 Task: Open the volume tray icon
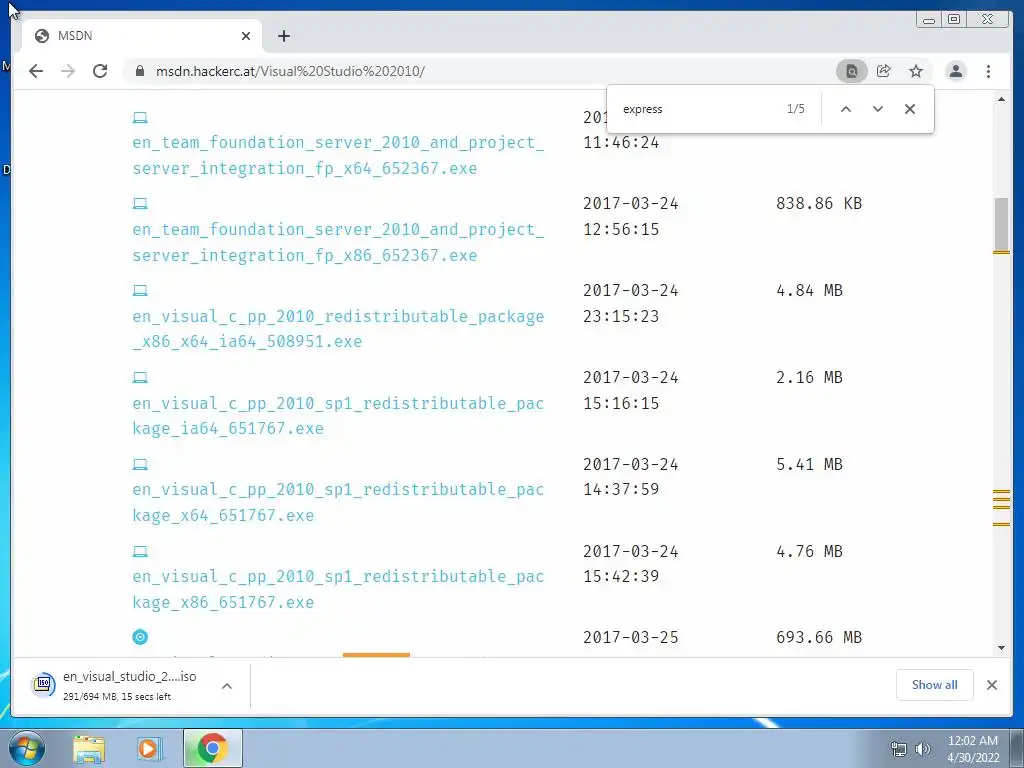point(922,749)
